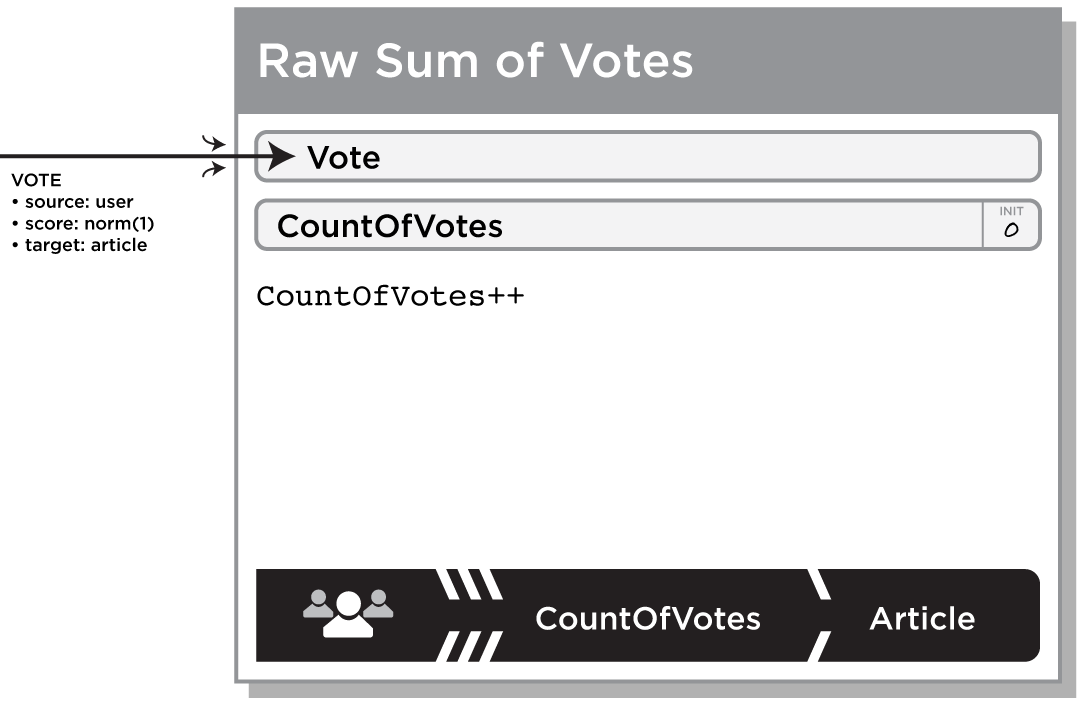
Task: Select the triple slash marks in black bar
Action: click(469, 615)
